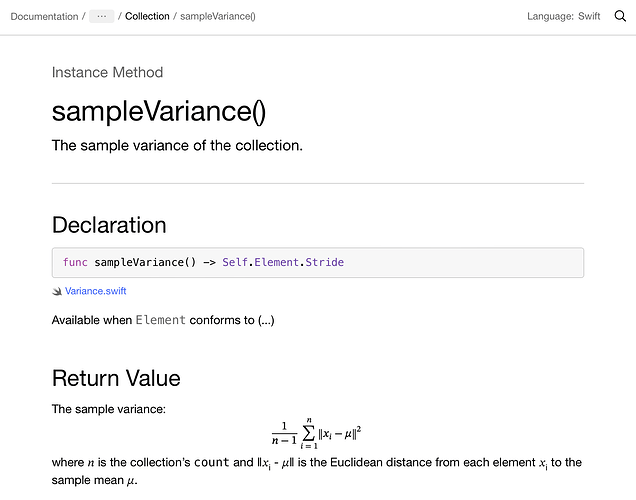This screenshot has width=636, height=500.
Task: Click Element type in declaration
Action: click(277, 262)
